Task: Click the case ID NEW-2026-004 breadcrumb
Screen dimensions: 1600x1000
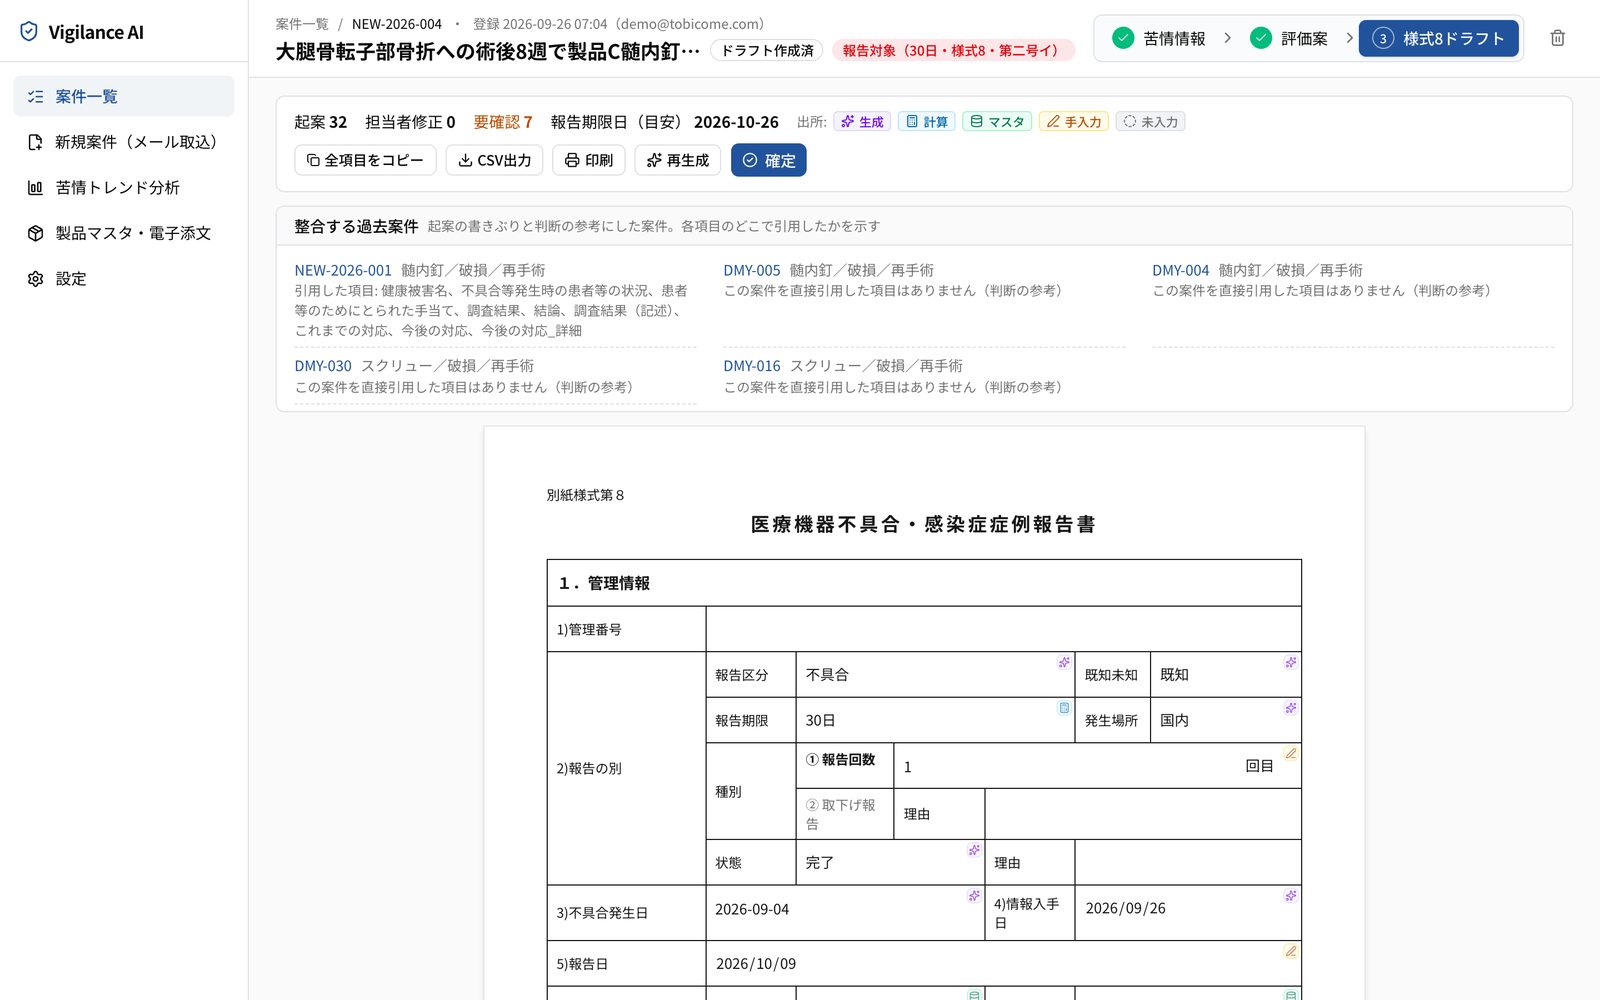Action: [397, 24]
